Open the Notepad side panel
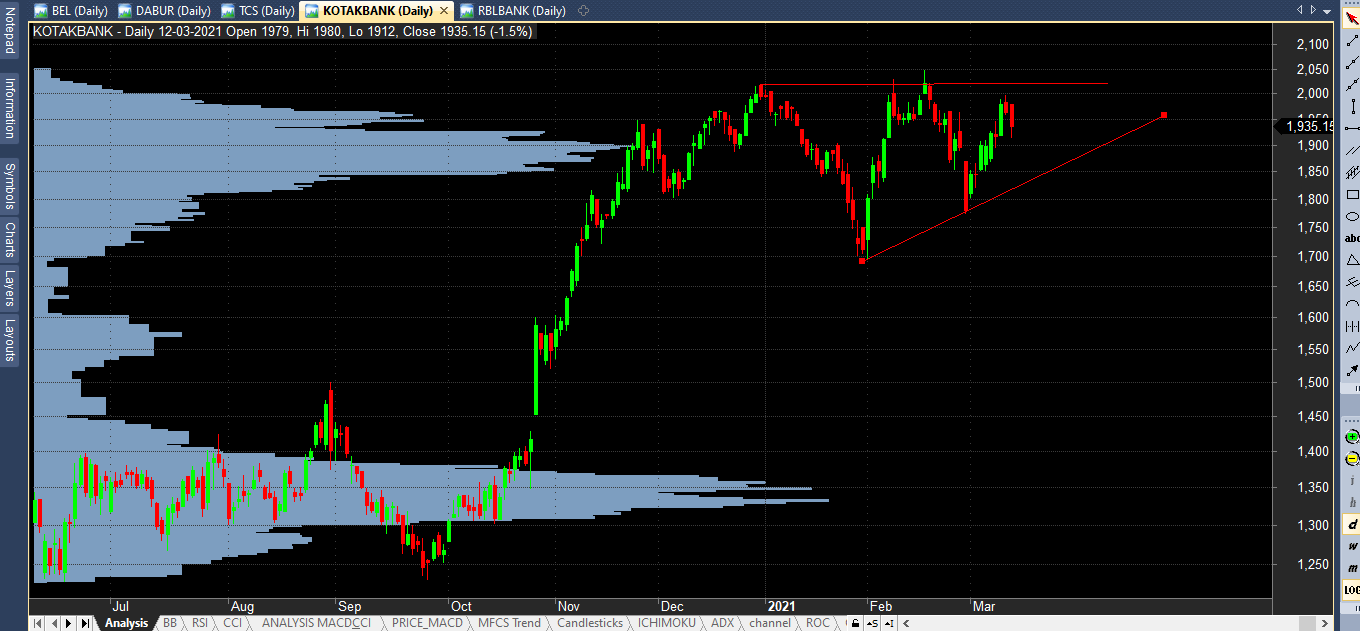Screen dimensions: 1360x631 10,30
